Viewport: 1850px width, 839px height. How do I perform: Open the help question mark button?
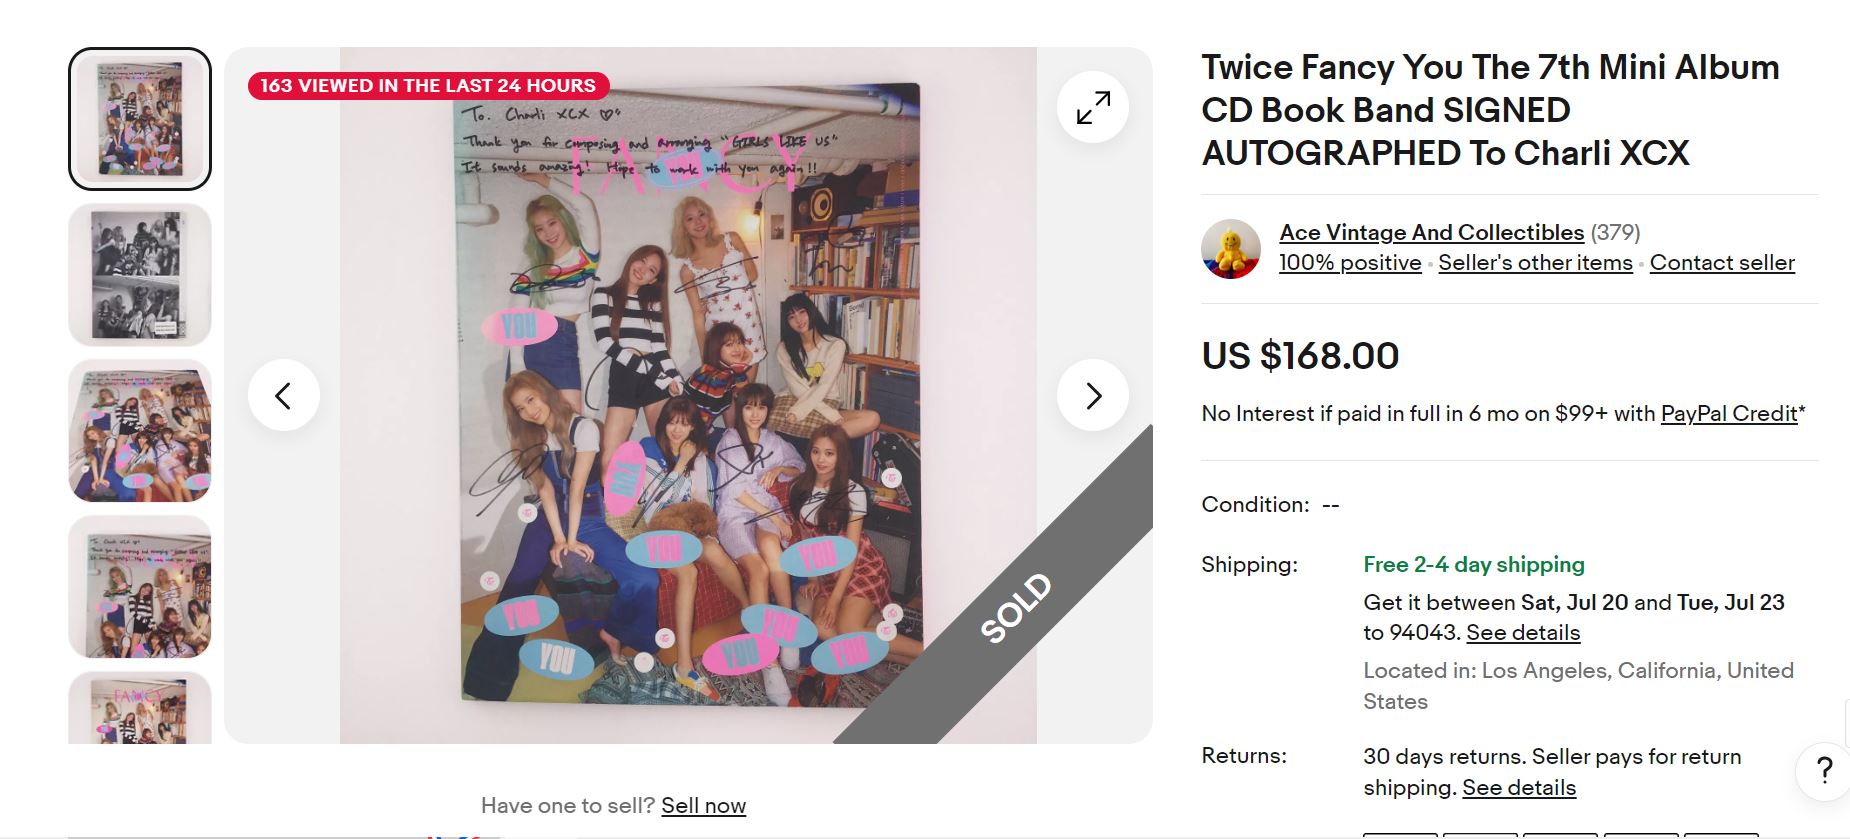pos(1824,770)
